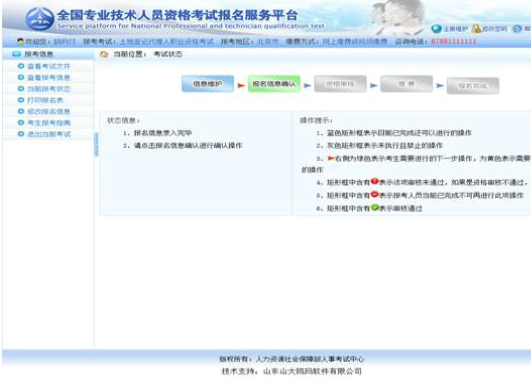
Task: Collapse the 报考信息 sidebar section header
Action: click(48, 54)
